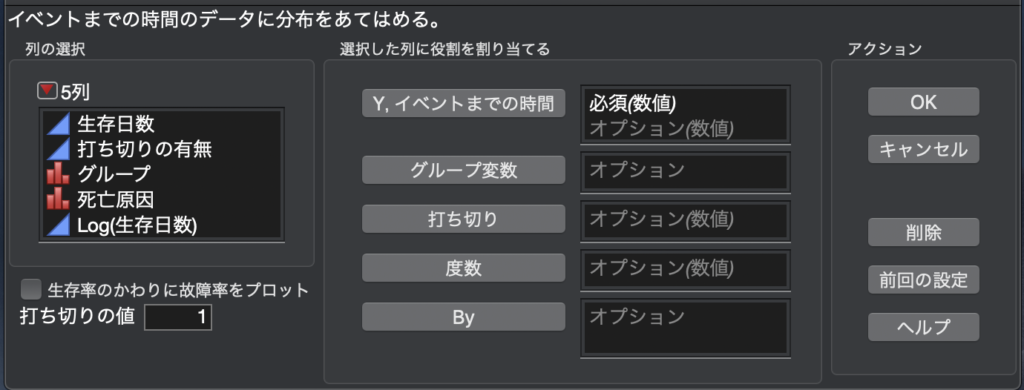The width and height of the screenshot is (1024, 390).
Task: Enable 生存率のかわりに故障率をプロット checkbox
Action: [x=31, y=289]
